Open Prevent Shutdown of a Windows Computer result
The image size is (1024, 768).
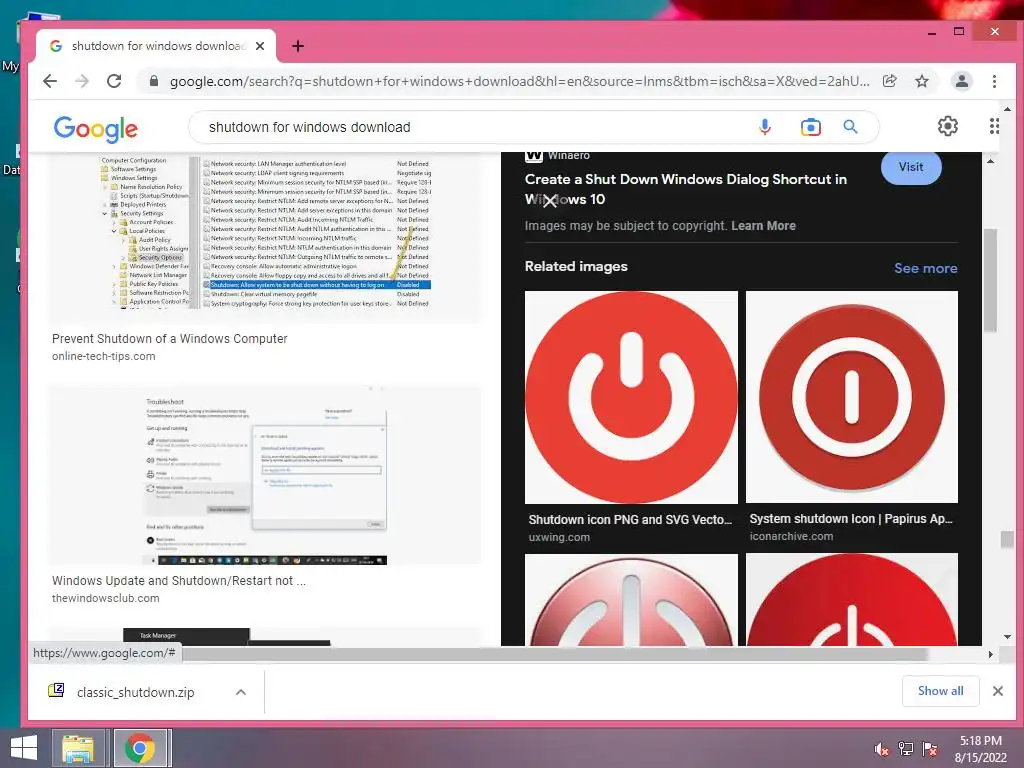170,339
